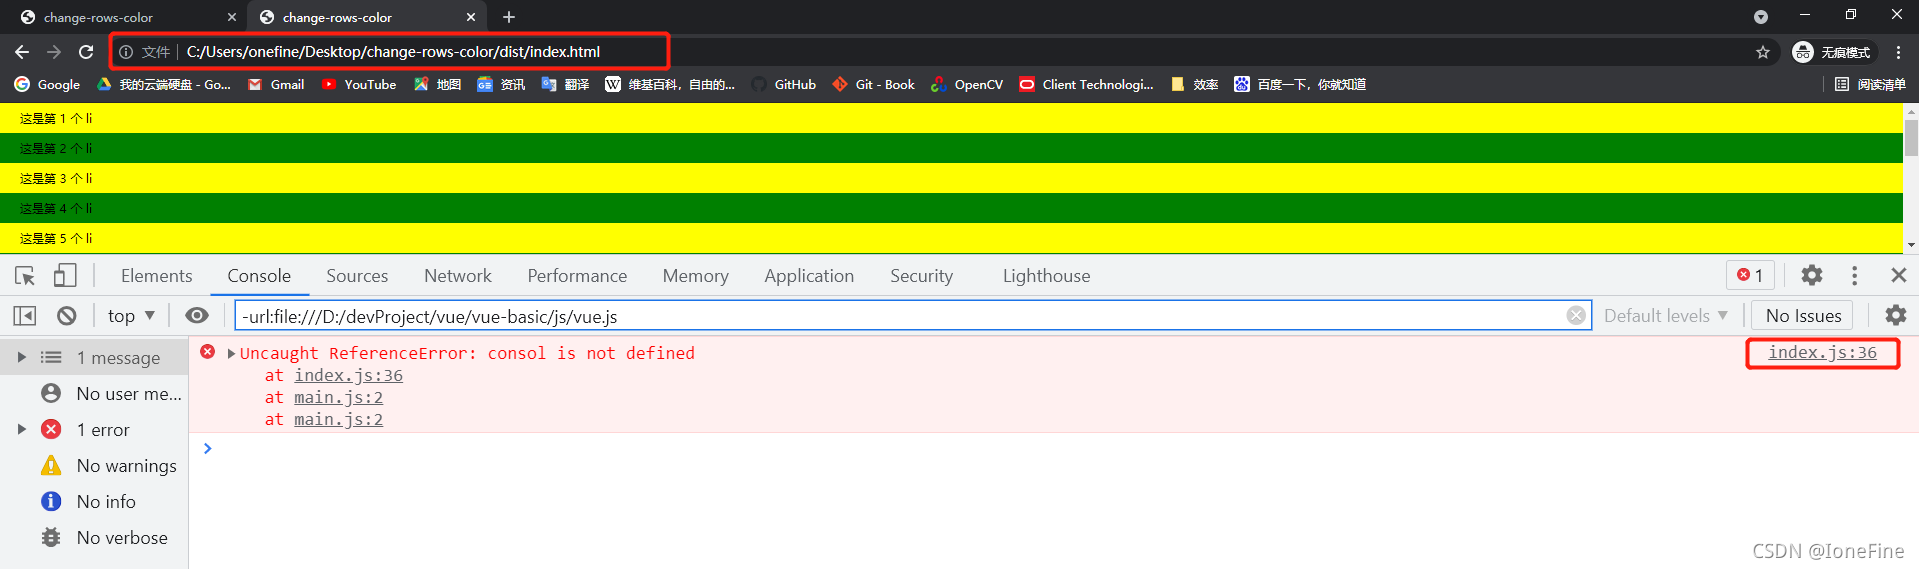Viewport: 1919px width, 569px height.
Task: Open the 地图 bookmark
Action: coord(437,84)
